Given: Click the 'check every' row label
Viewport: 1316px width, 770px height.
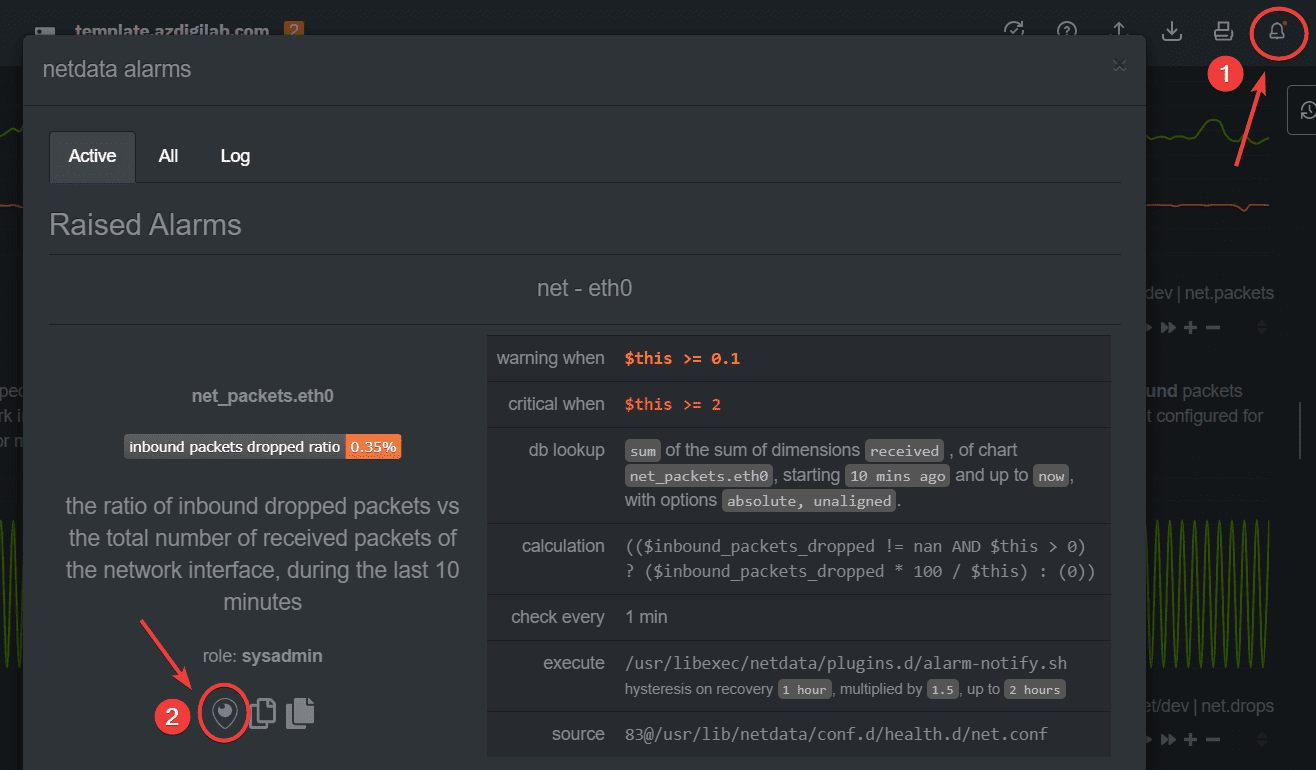Looking at the screenshot, I should coord(558,617).
